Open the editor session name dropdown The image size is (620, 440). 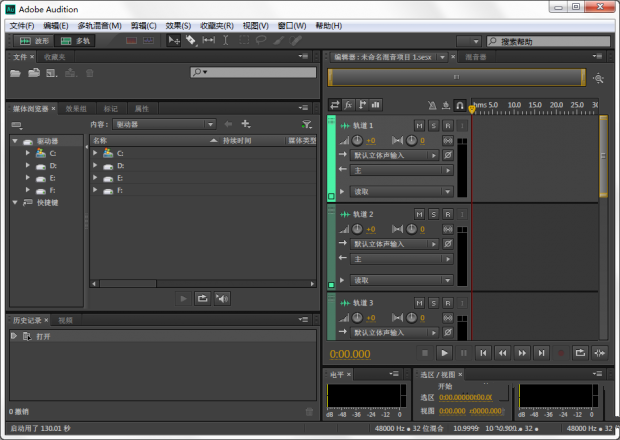tap(442, 57)
